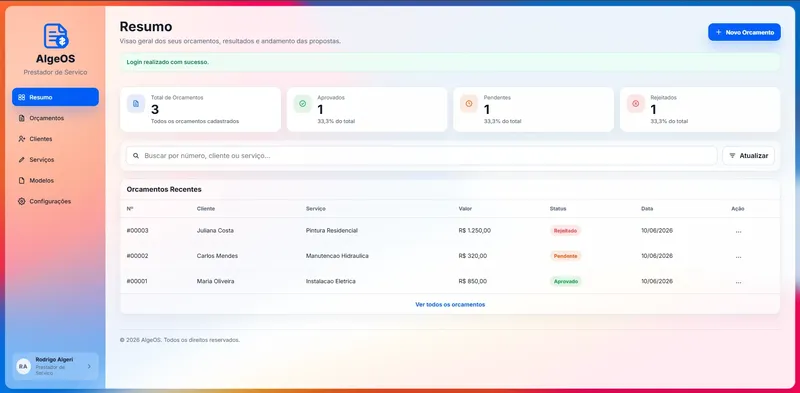Click the Aprovados stat card
This screenshot has width=800, height=393.
367,110
